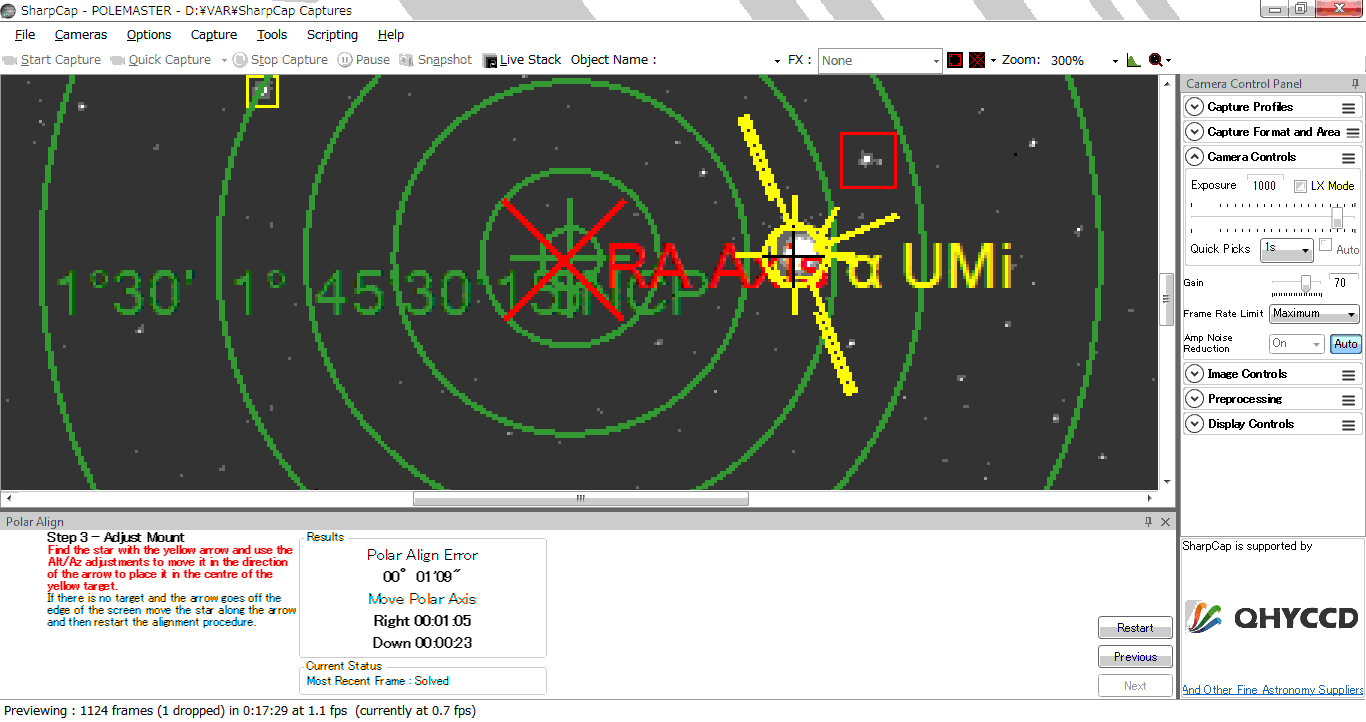Click the Right 00:01:05 adjustment text

(x=422, y=621)
